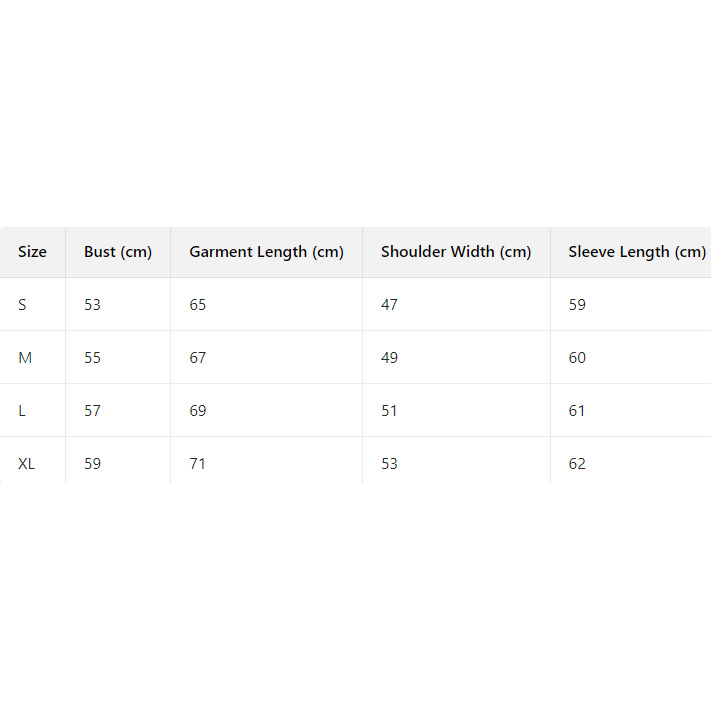
Task: Click the Bust (cm) column header
Action: click(x=118, y=252)
